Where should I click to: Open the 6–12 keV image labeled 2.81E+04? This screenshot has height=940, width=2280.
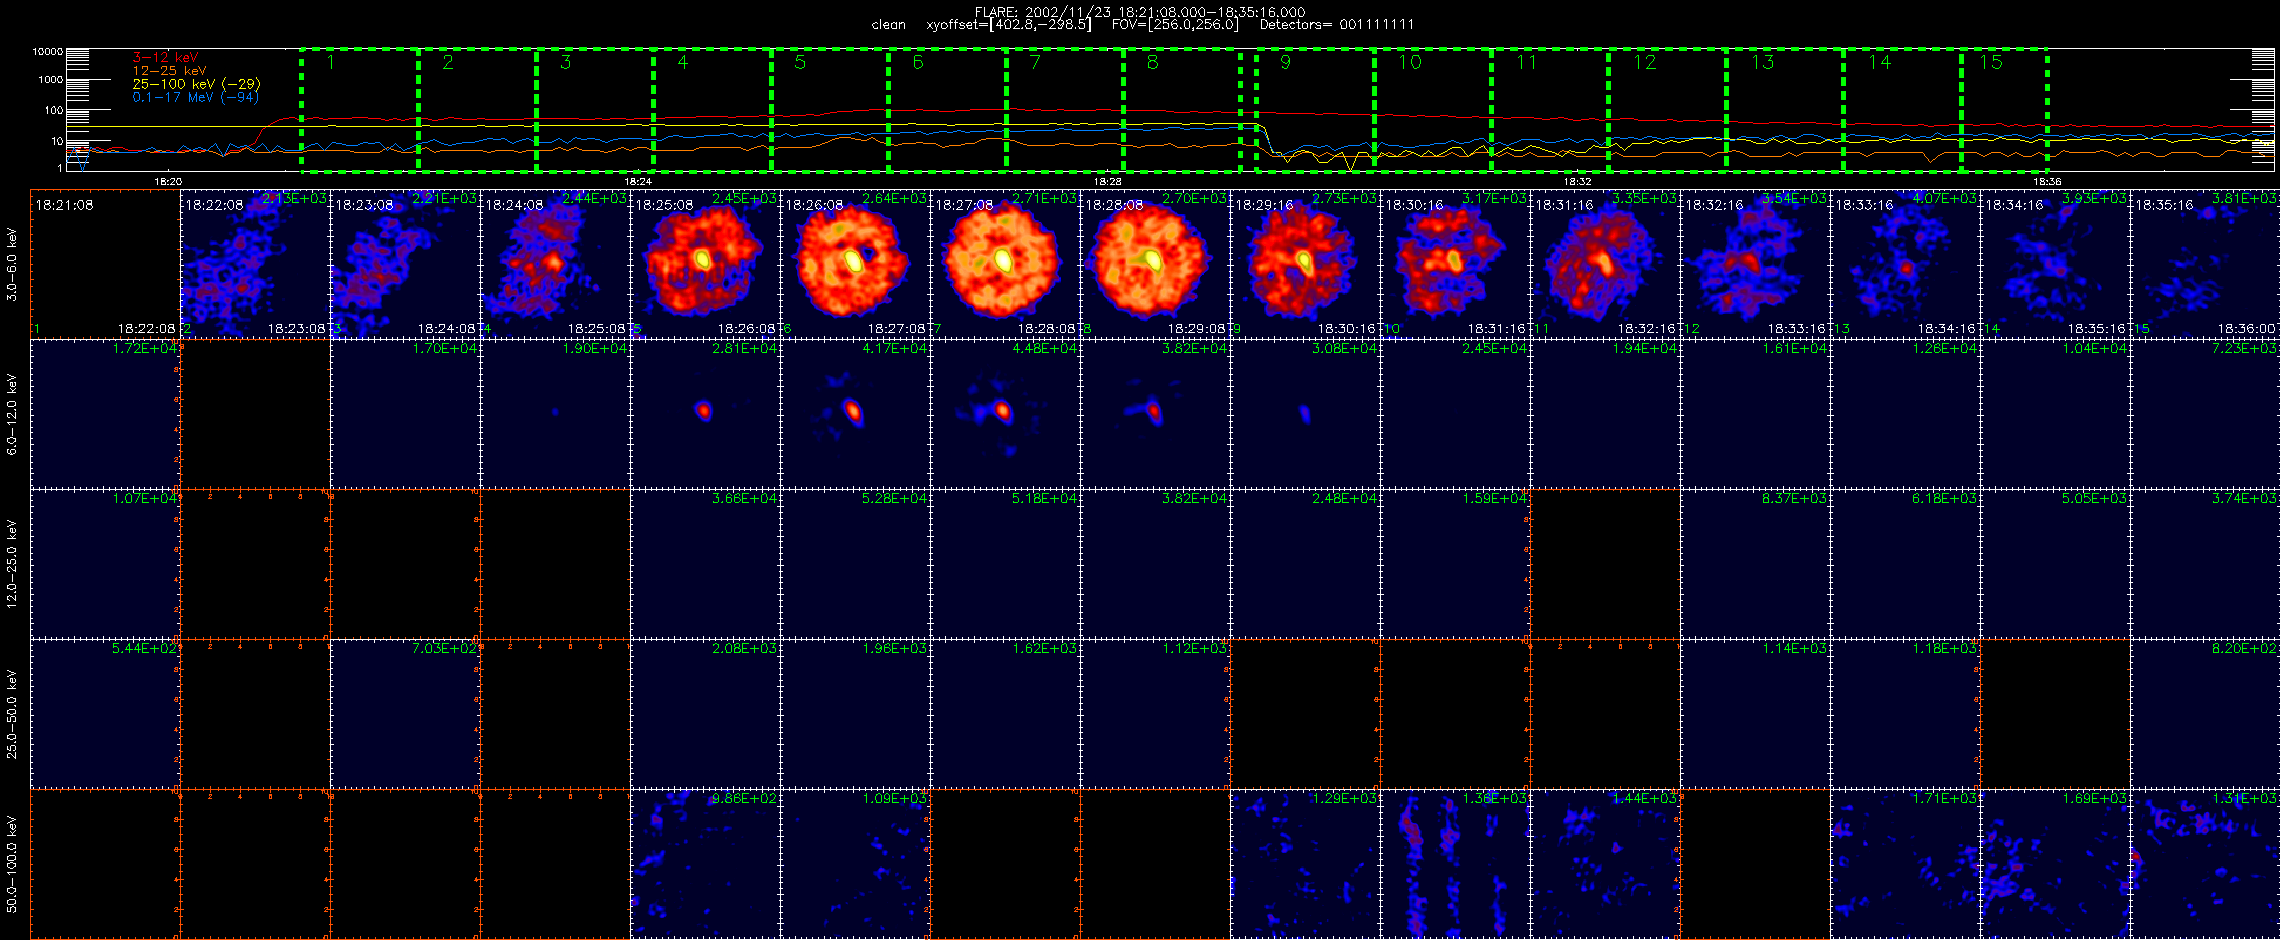click(705, 413)
